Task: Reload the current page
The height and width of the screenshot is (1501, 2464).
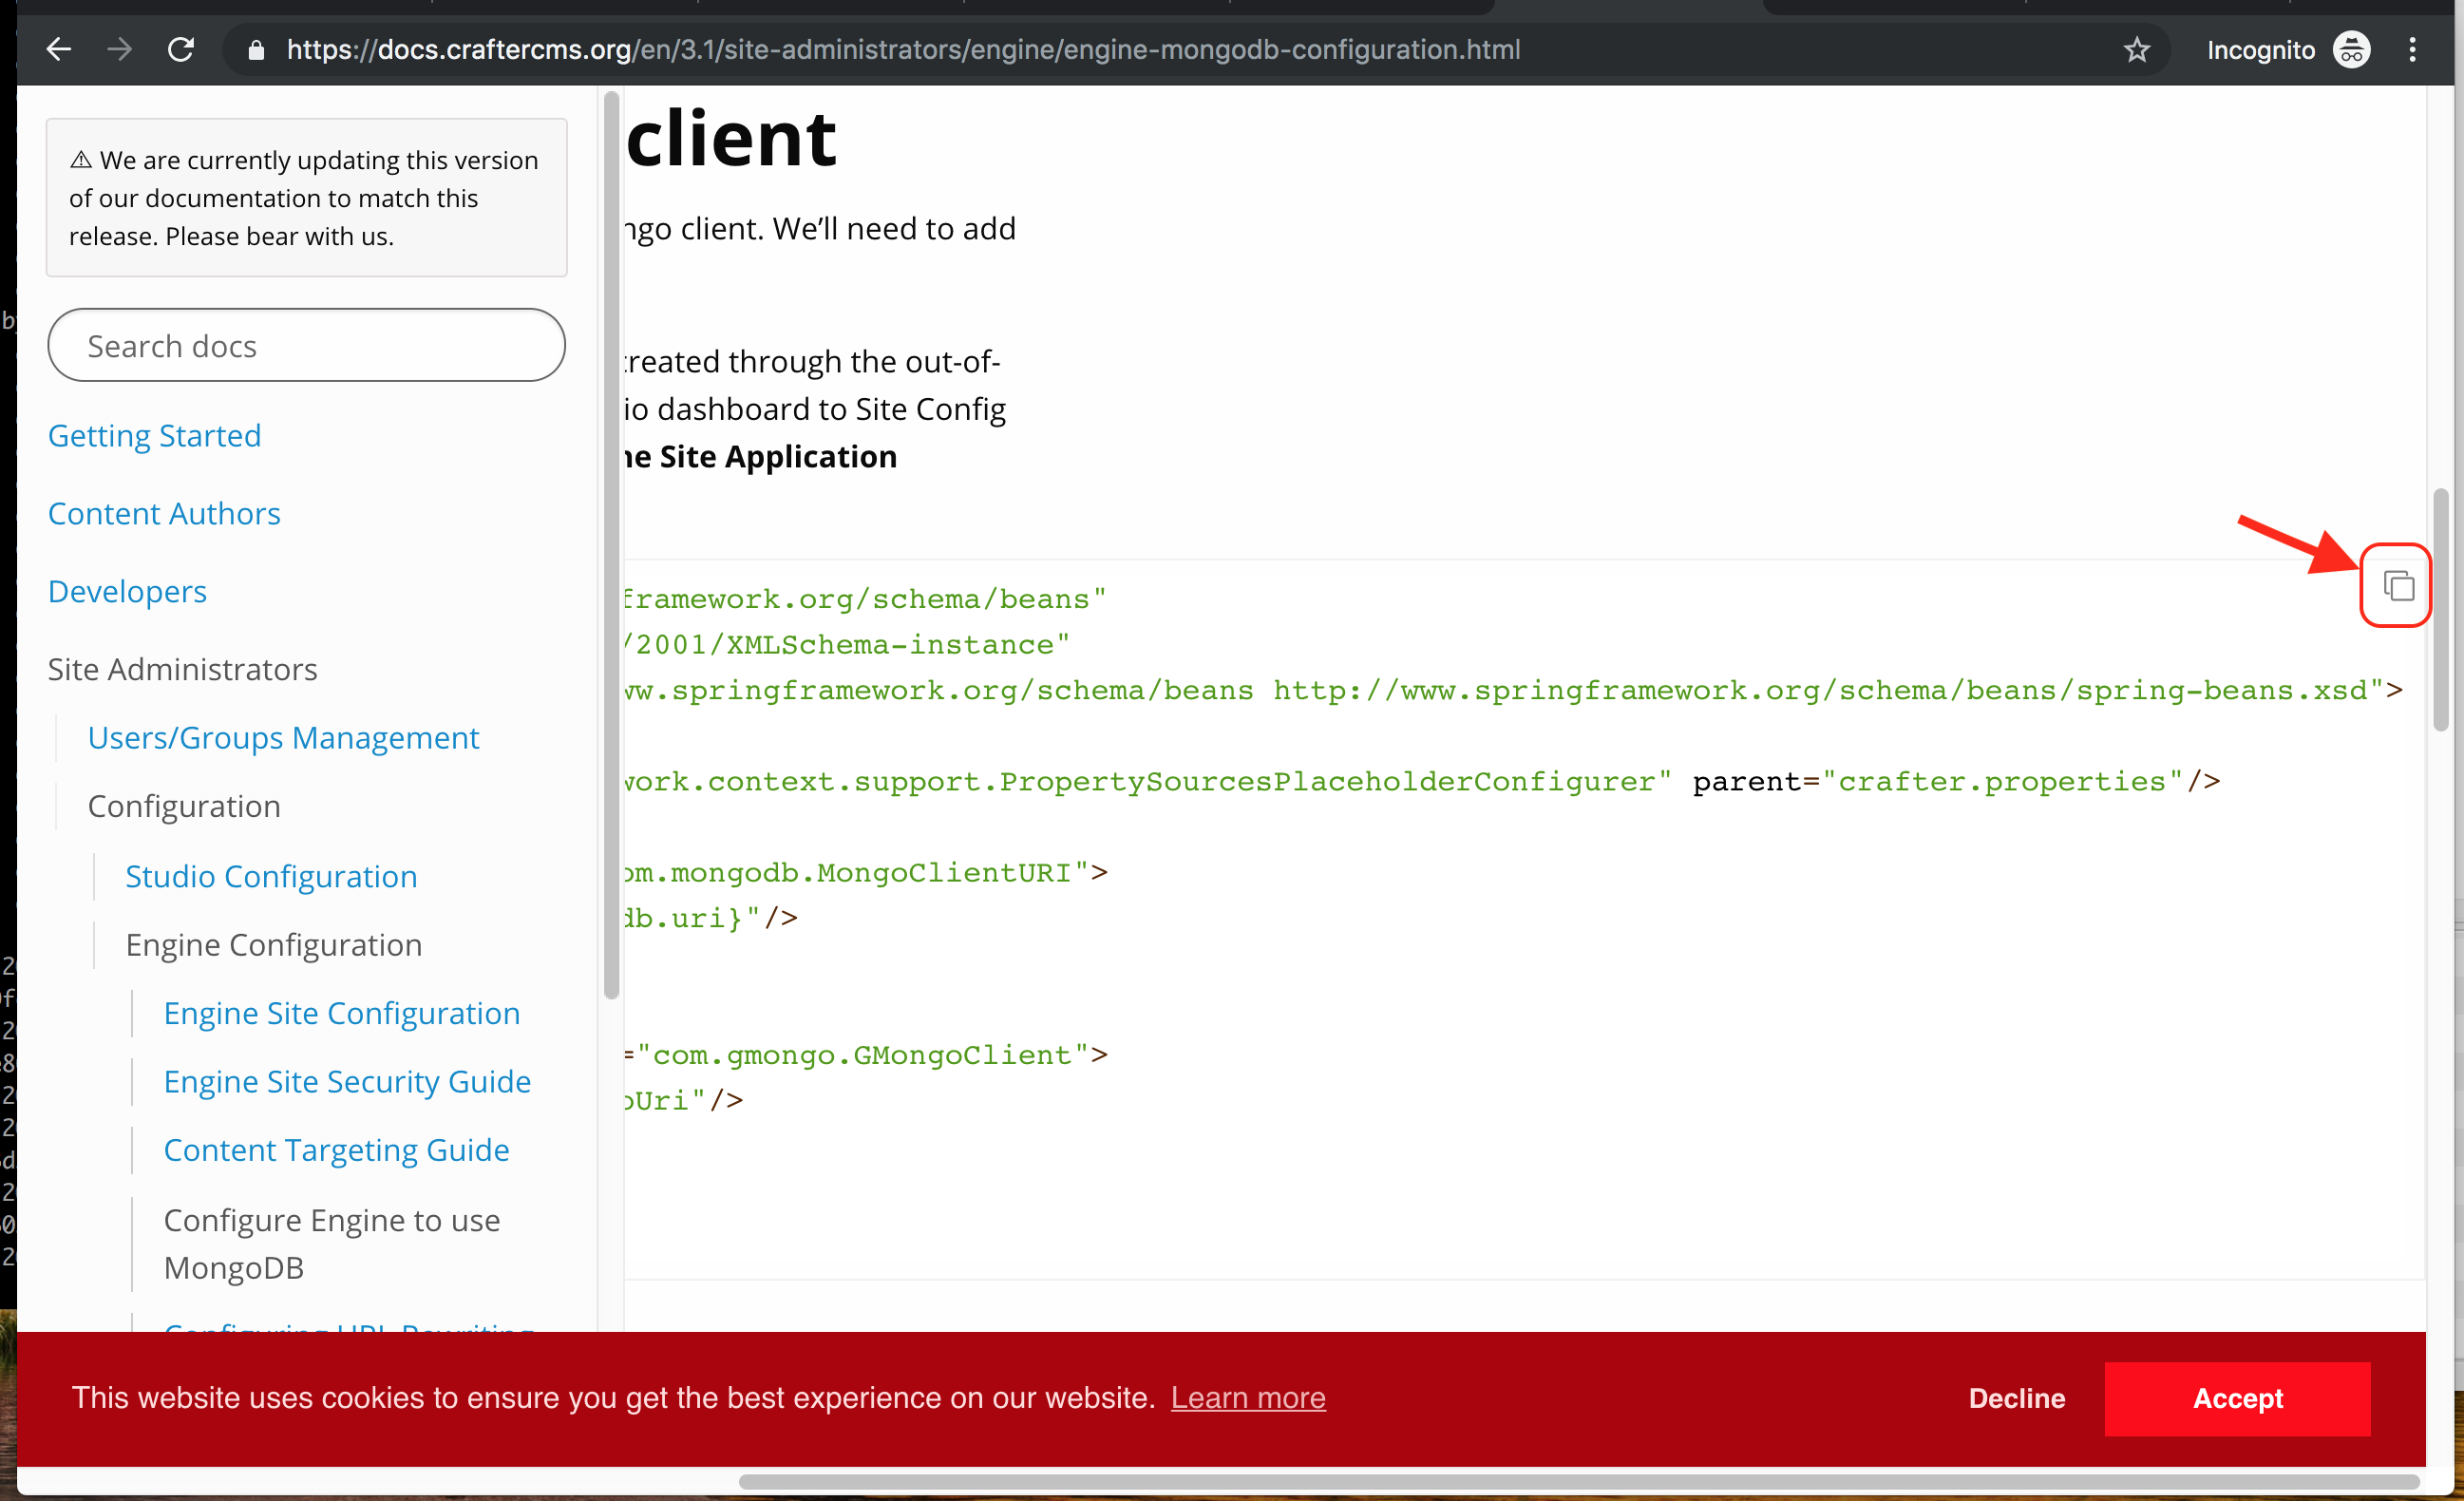Action: point(180,49)
